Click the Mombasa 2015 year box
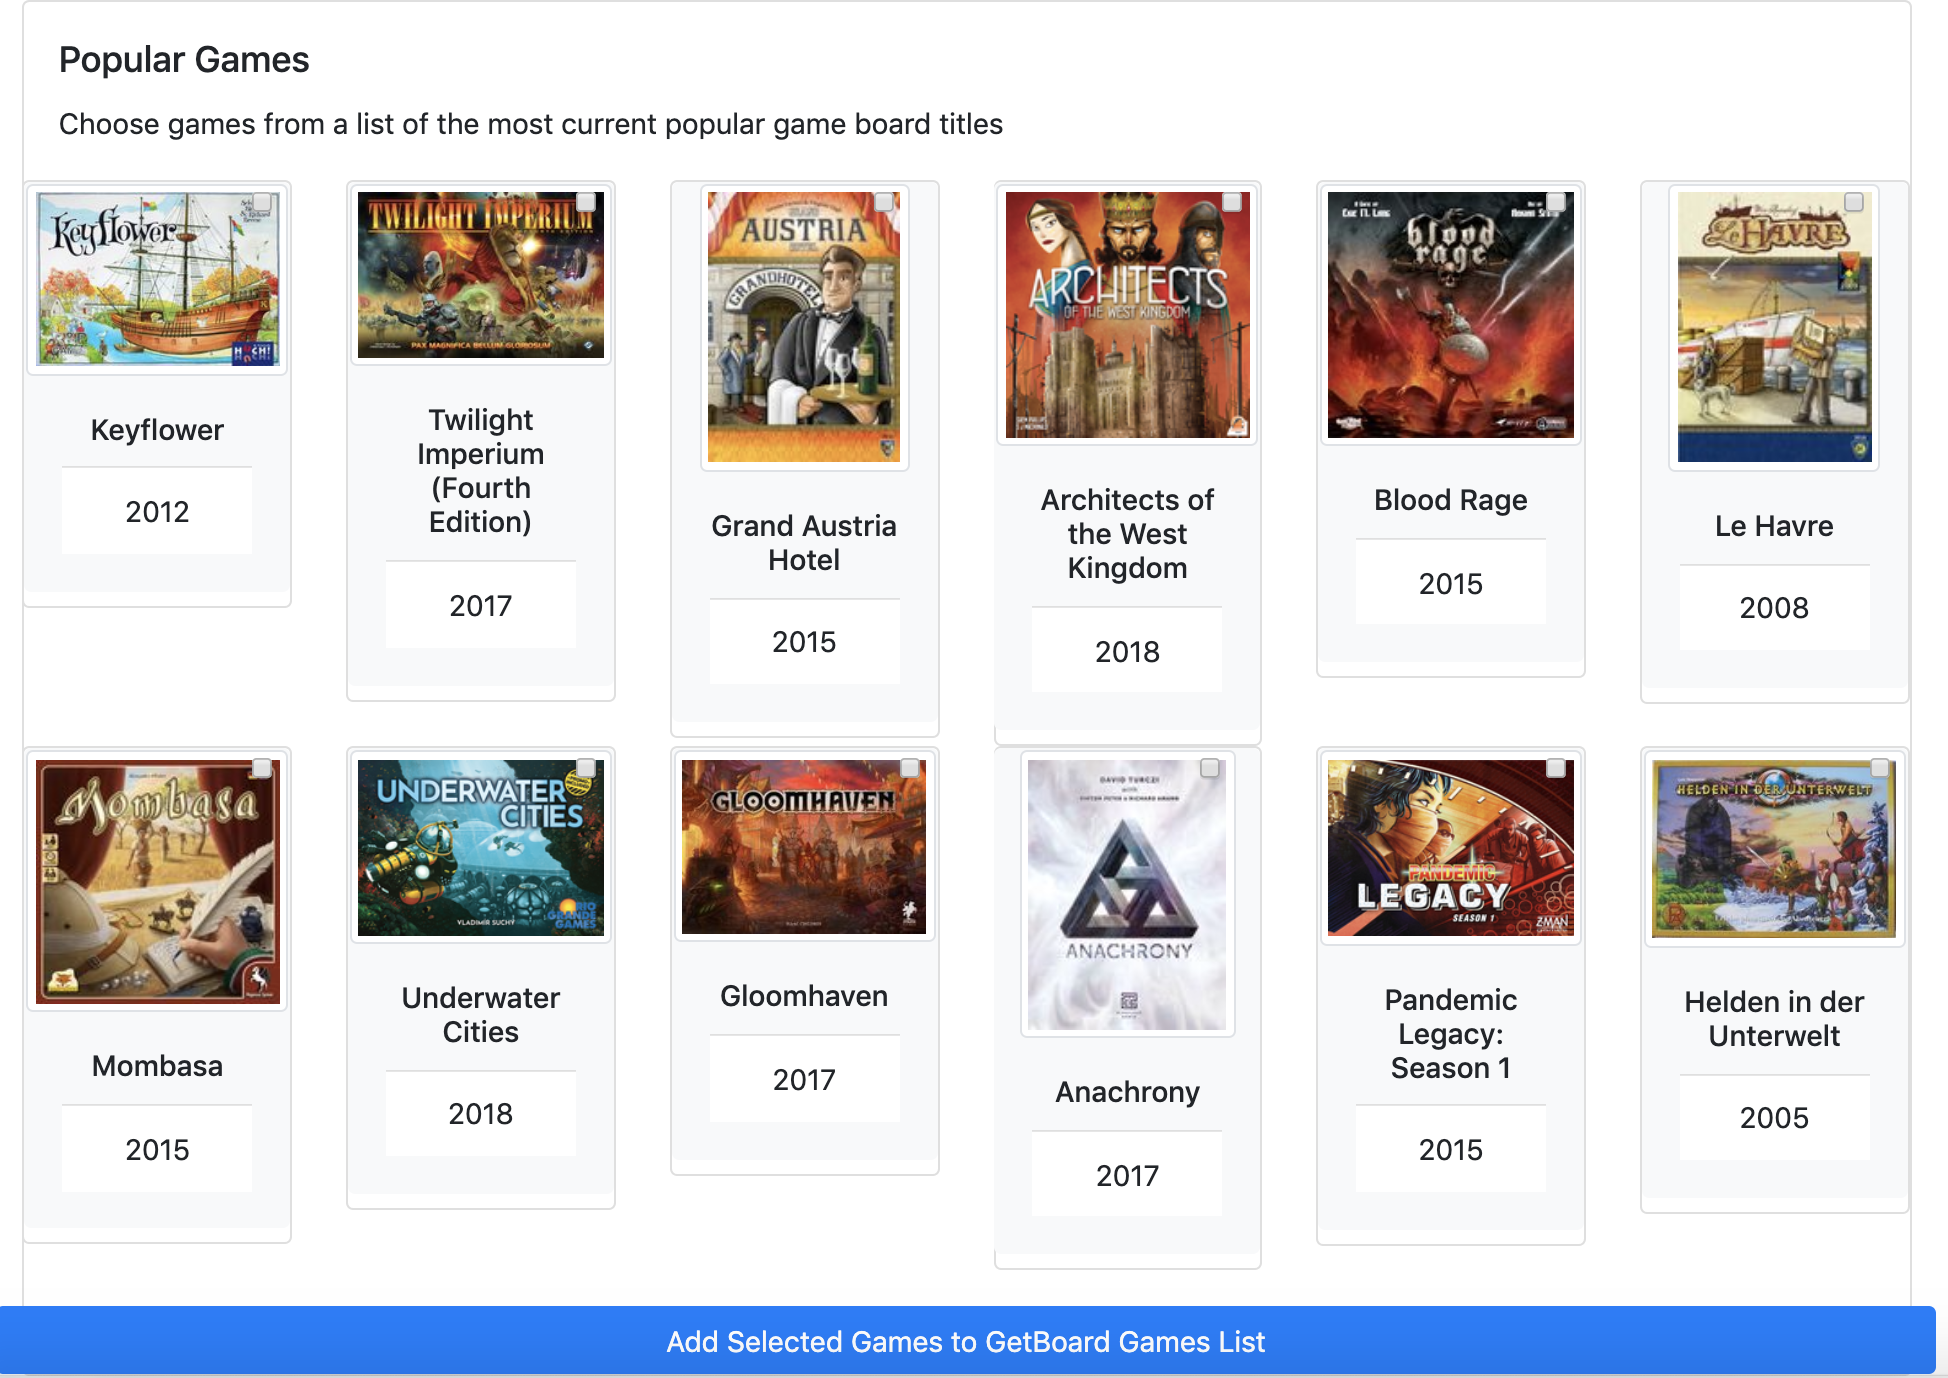 click(x=157, y=1149)
